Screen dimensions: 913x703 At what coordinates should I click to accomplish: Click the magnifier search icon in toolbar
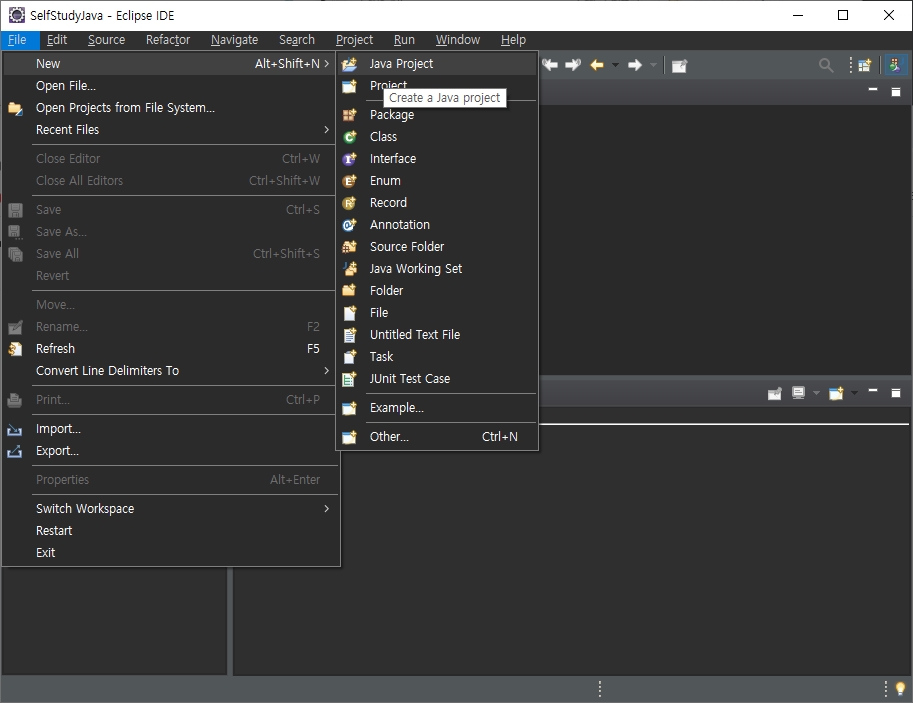[826, 65]
